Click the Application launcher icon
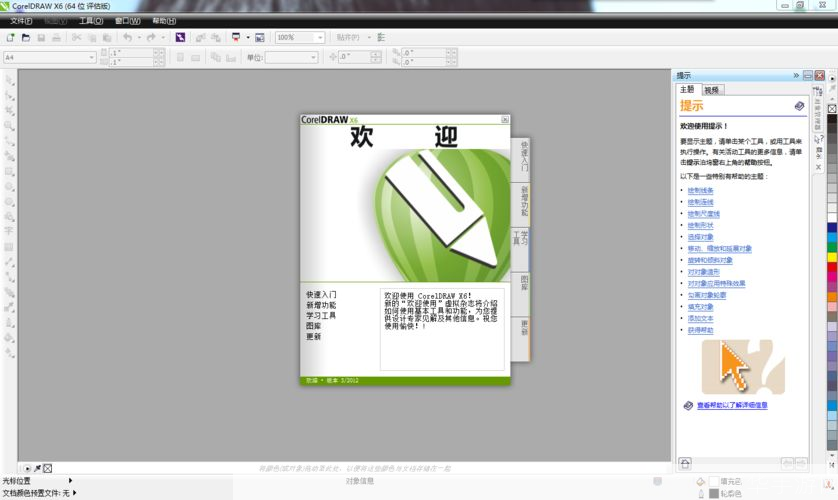Screen dimensions: 838x500 (x=236, y=37)
